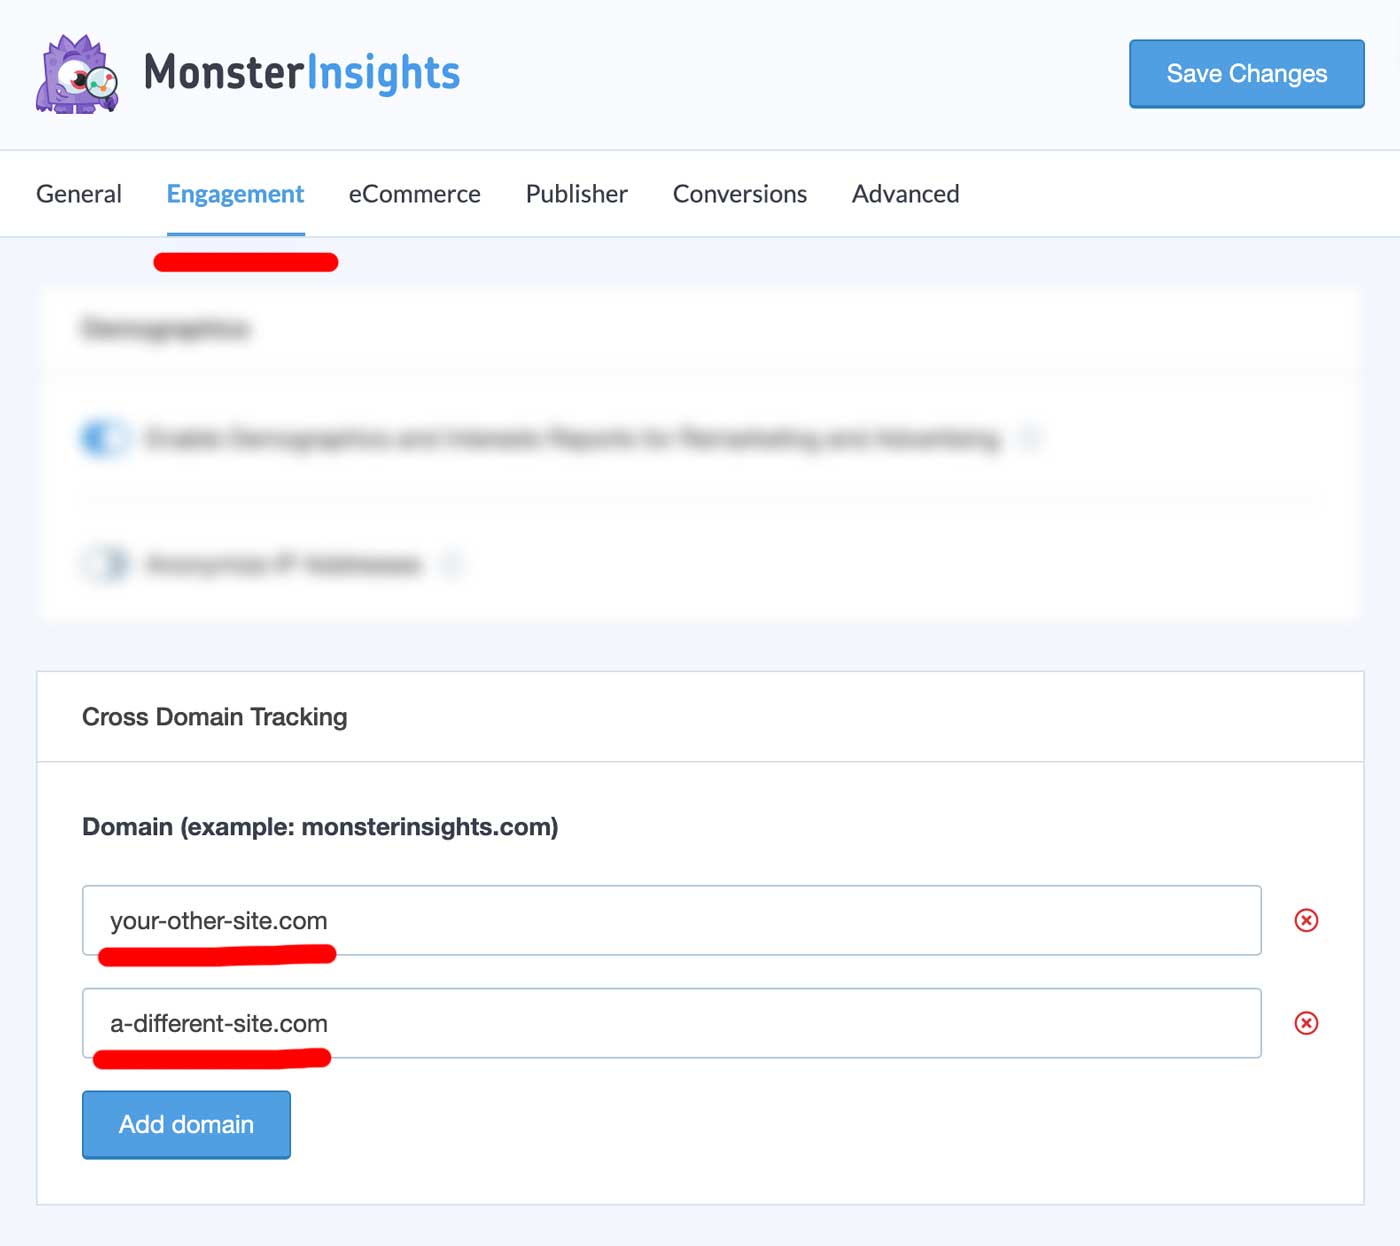
Task: Click the blurred Demographics section heading
Action: tap(166, 329)
